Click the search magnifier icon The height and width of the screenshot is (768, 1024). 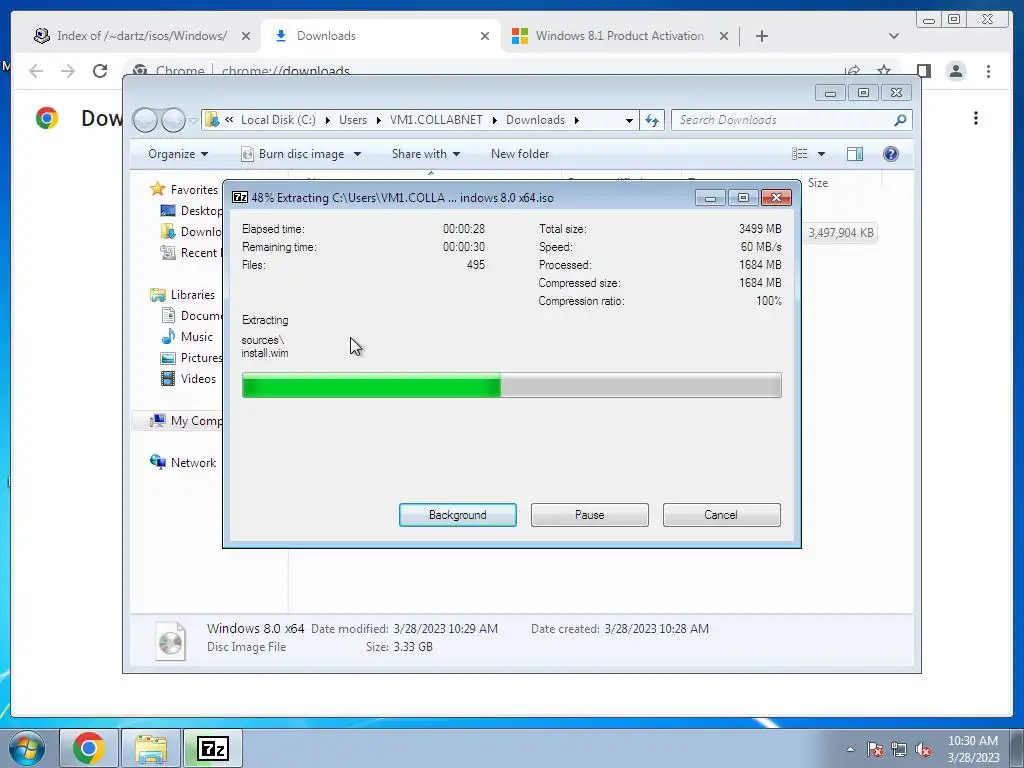(900, 120)
